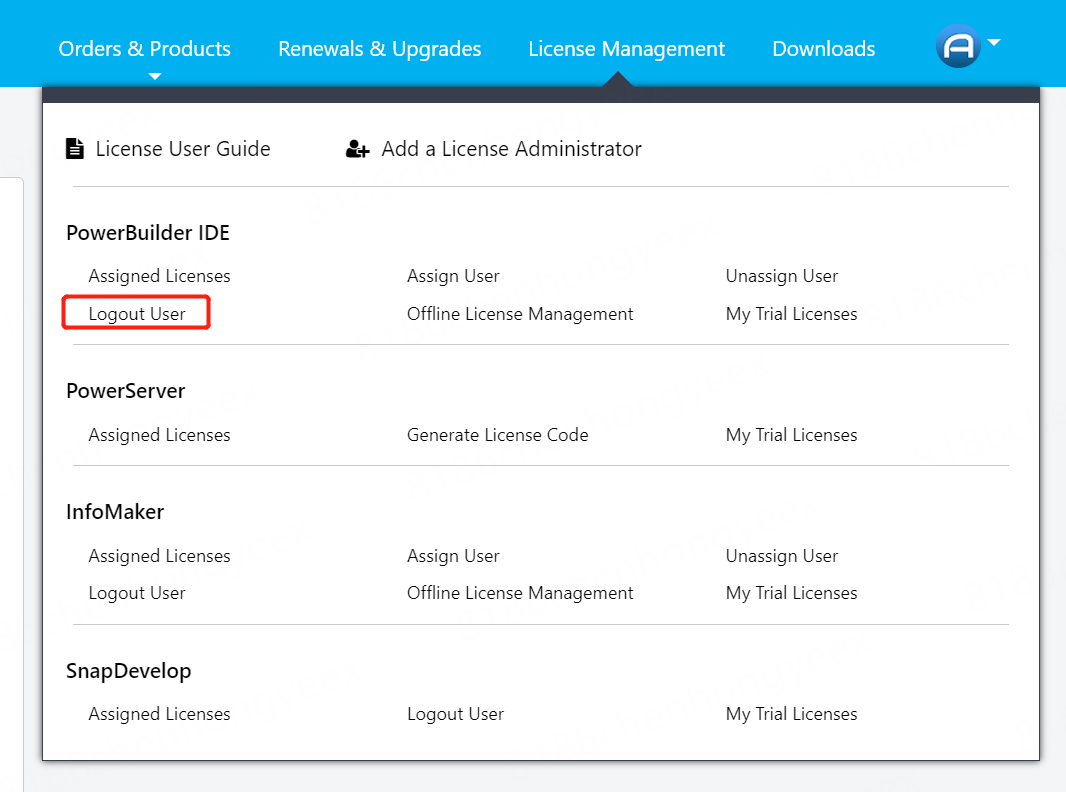
Task: Open the Renewals & Upgrades menu
Action: [379, 49]
